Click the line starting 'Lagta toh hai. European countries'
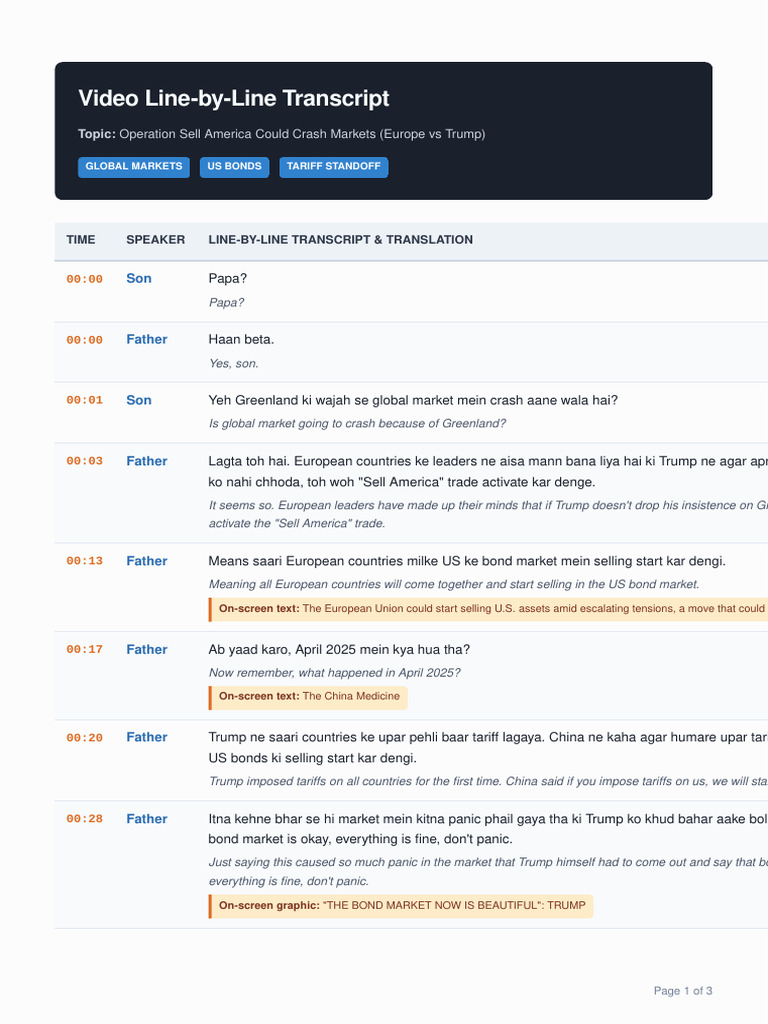This screenshot has height=1024, width=768. point(488,472)
